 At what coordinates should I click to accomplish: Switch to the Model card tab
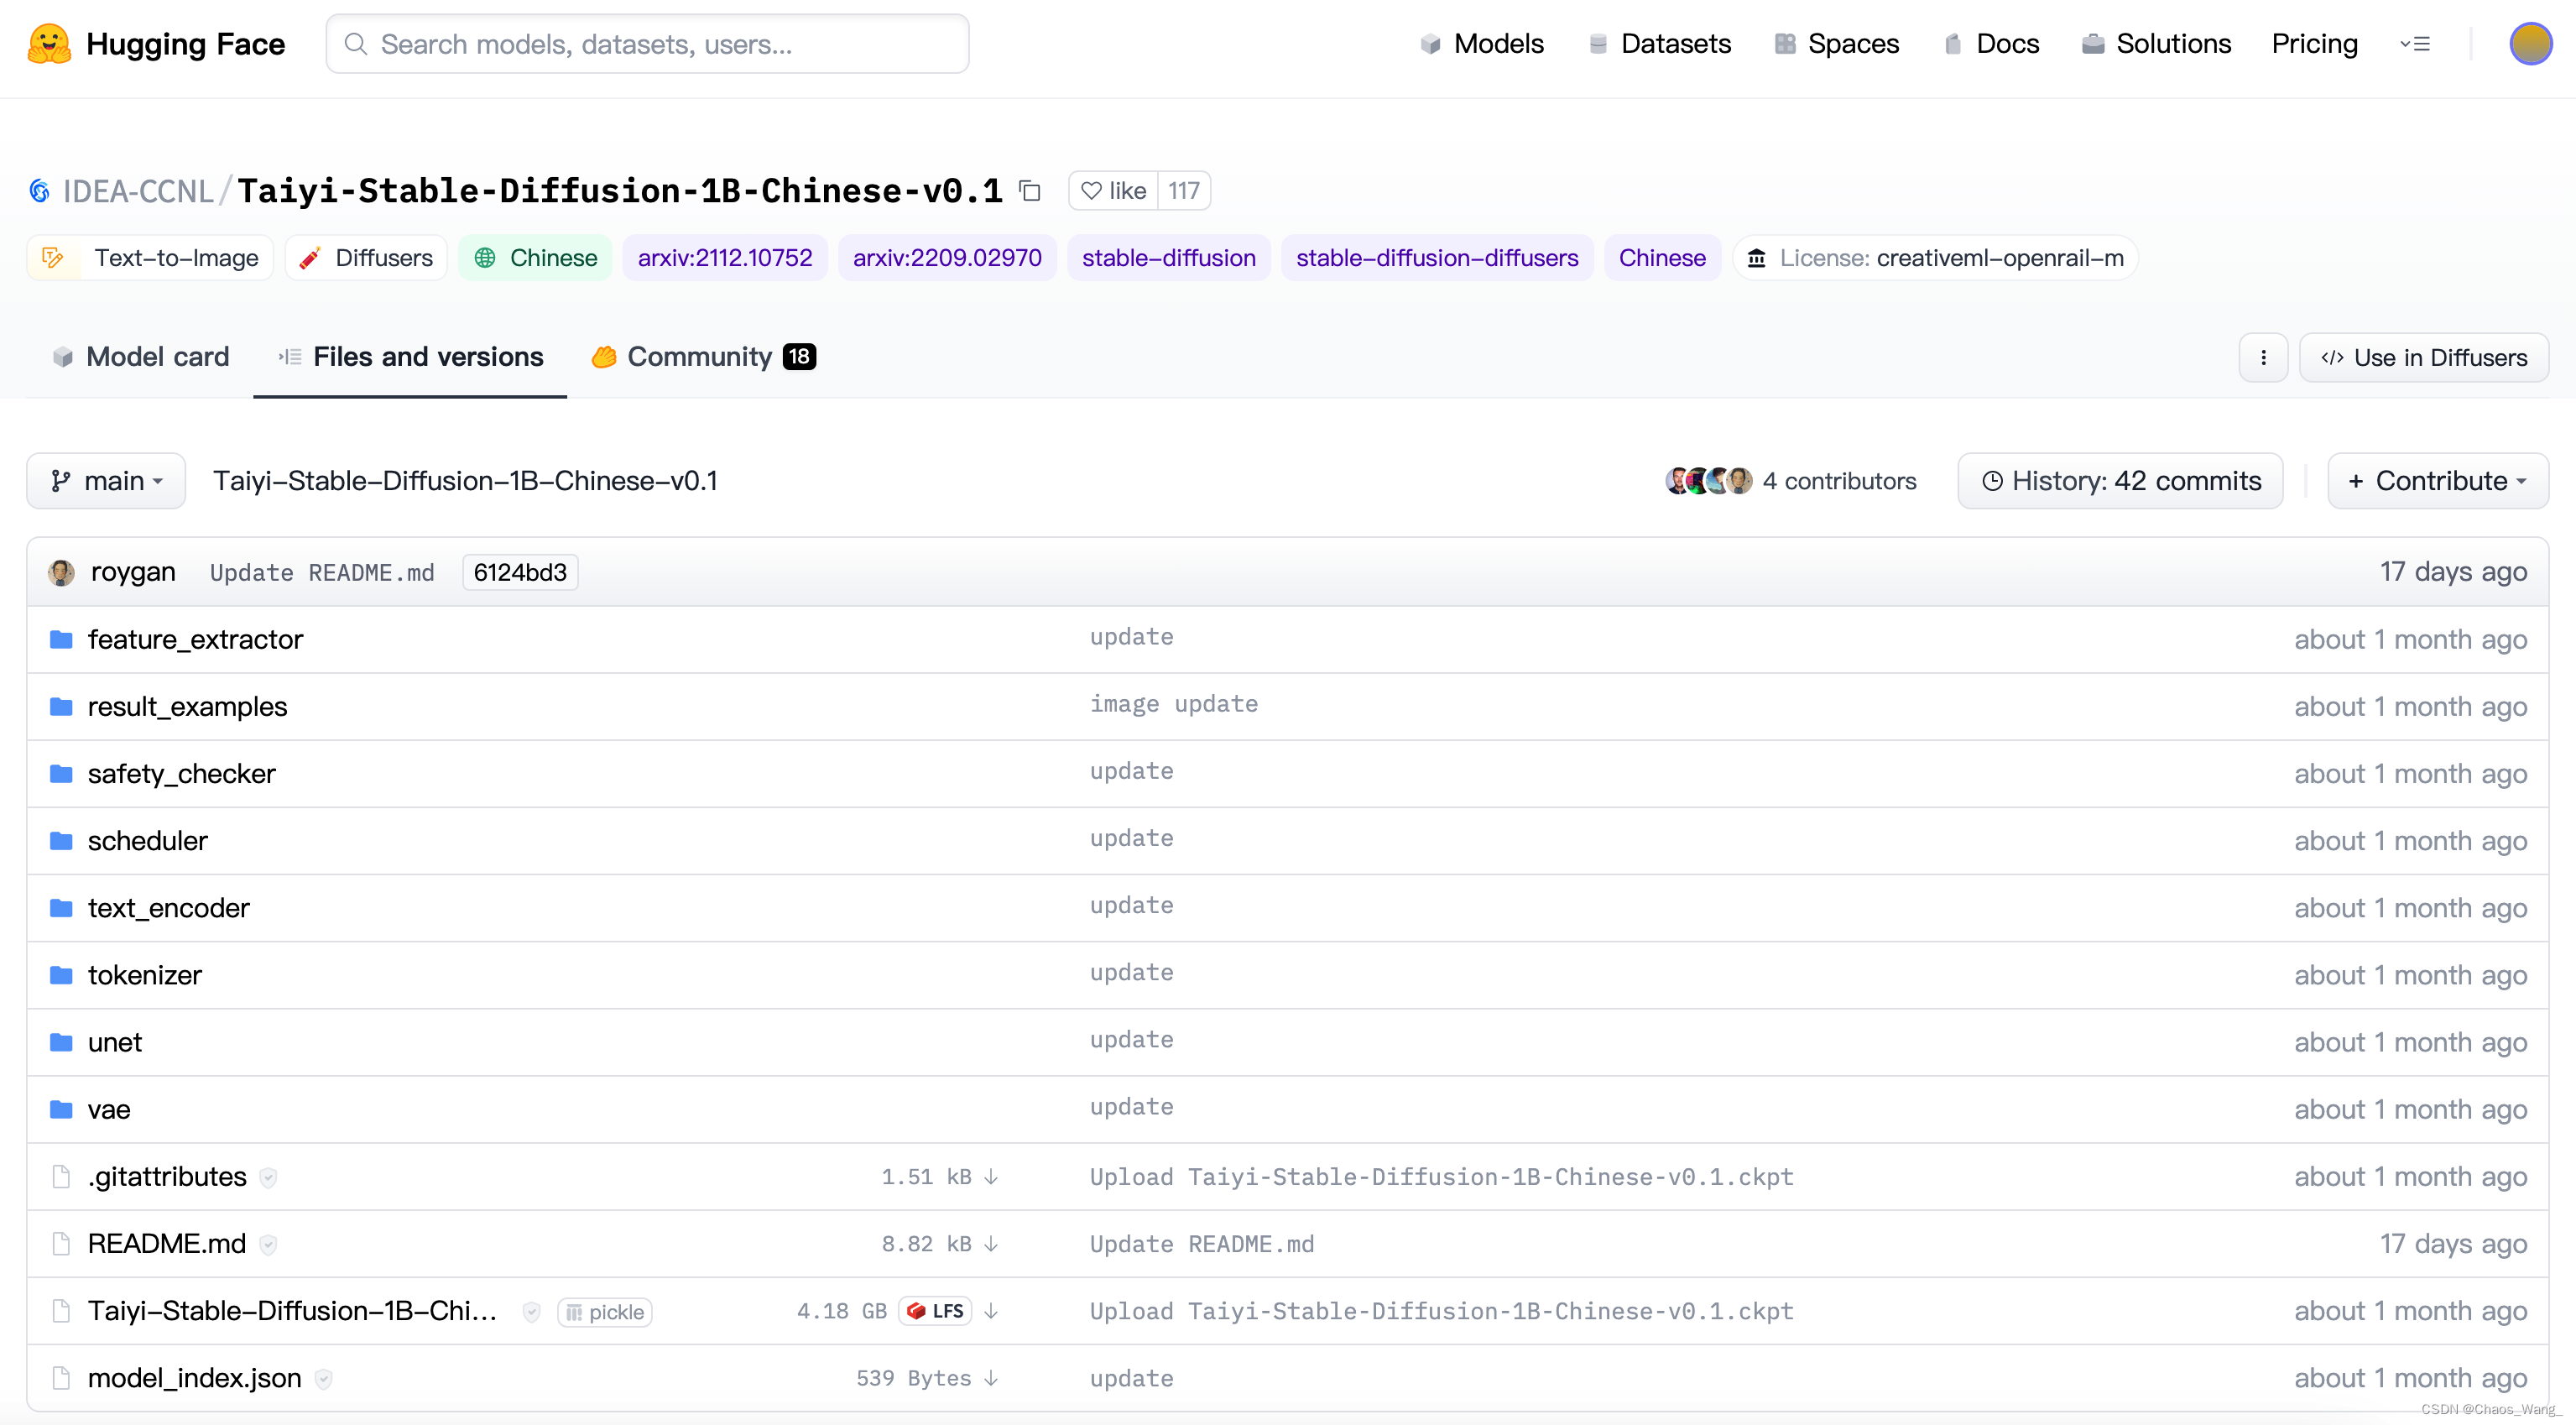(141, 357)
